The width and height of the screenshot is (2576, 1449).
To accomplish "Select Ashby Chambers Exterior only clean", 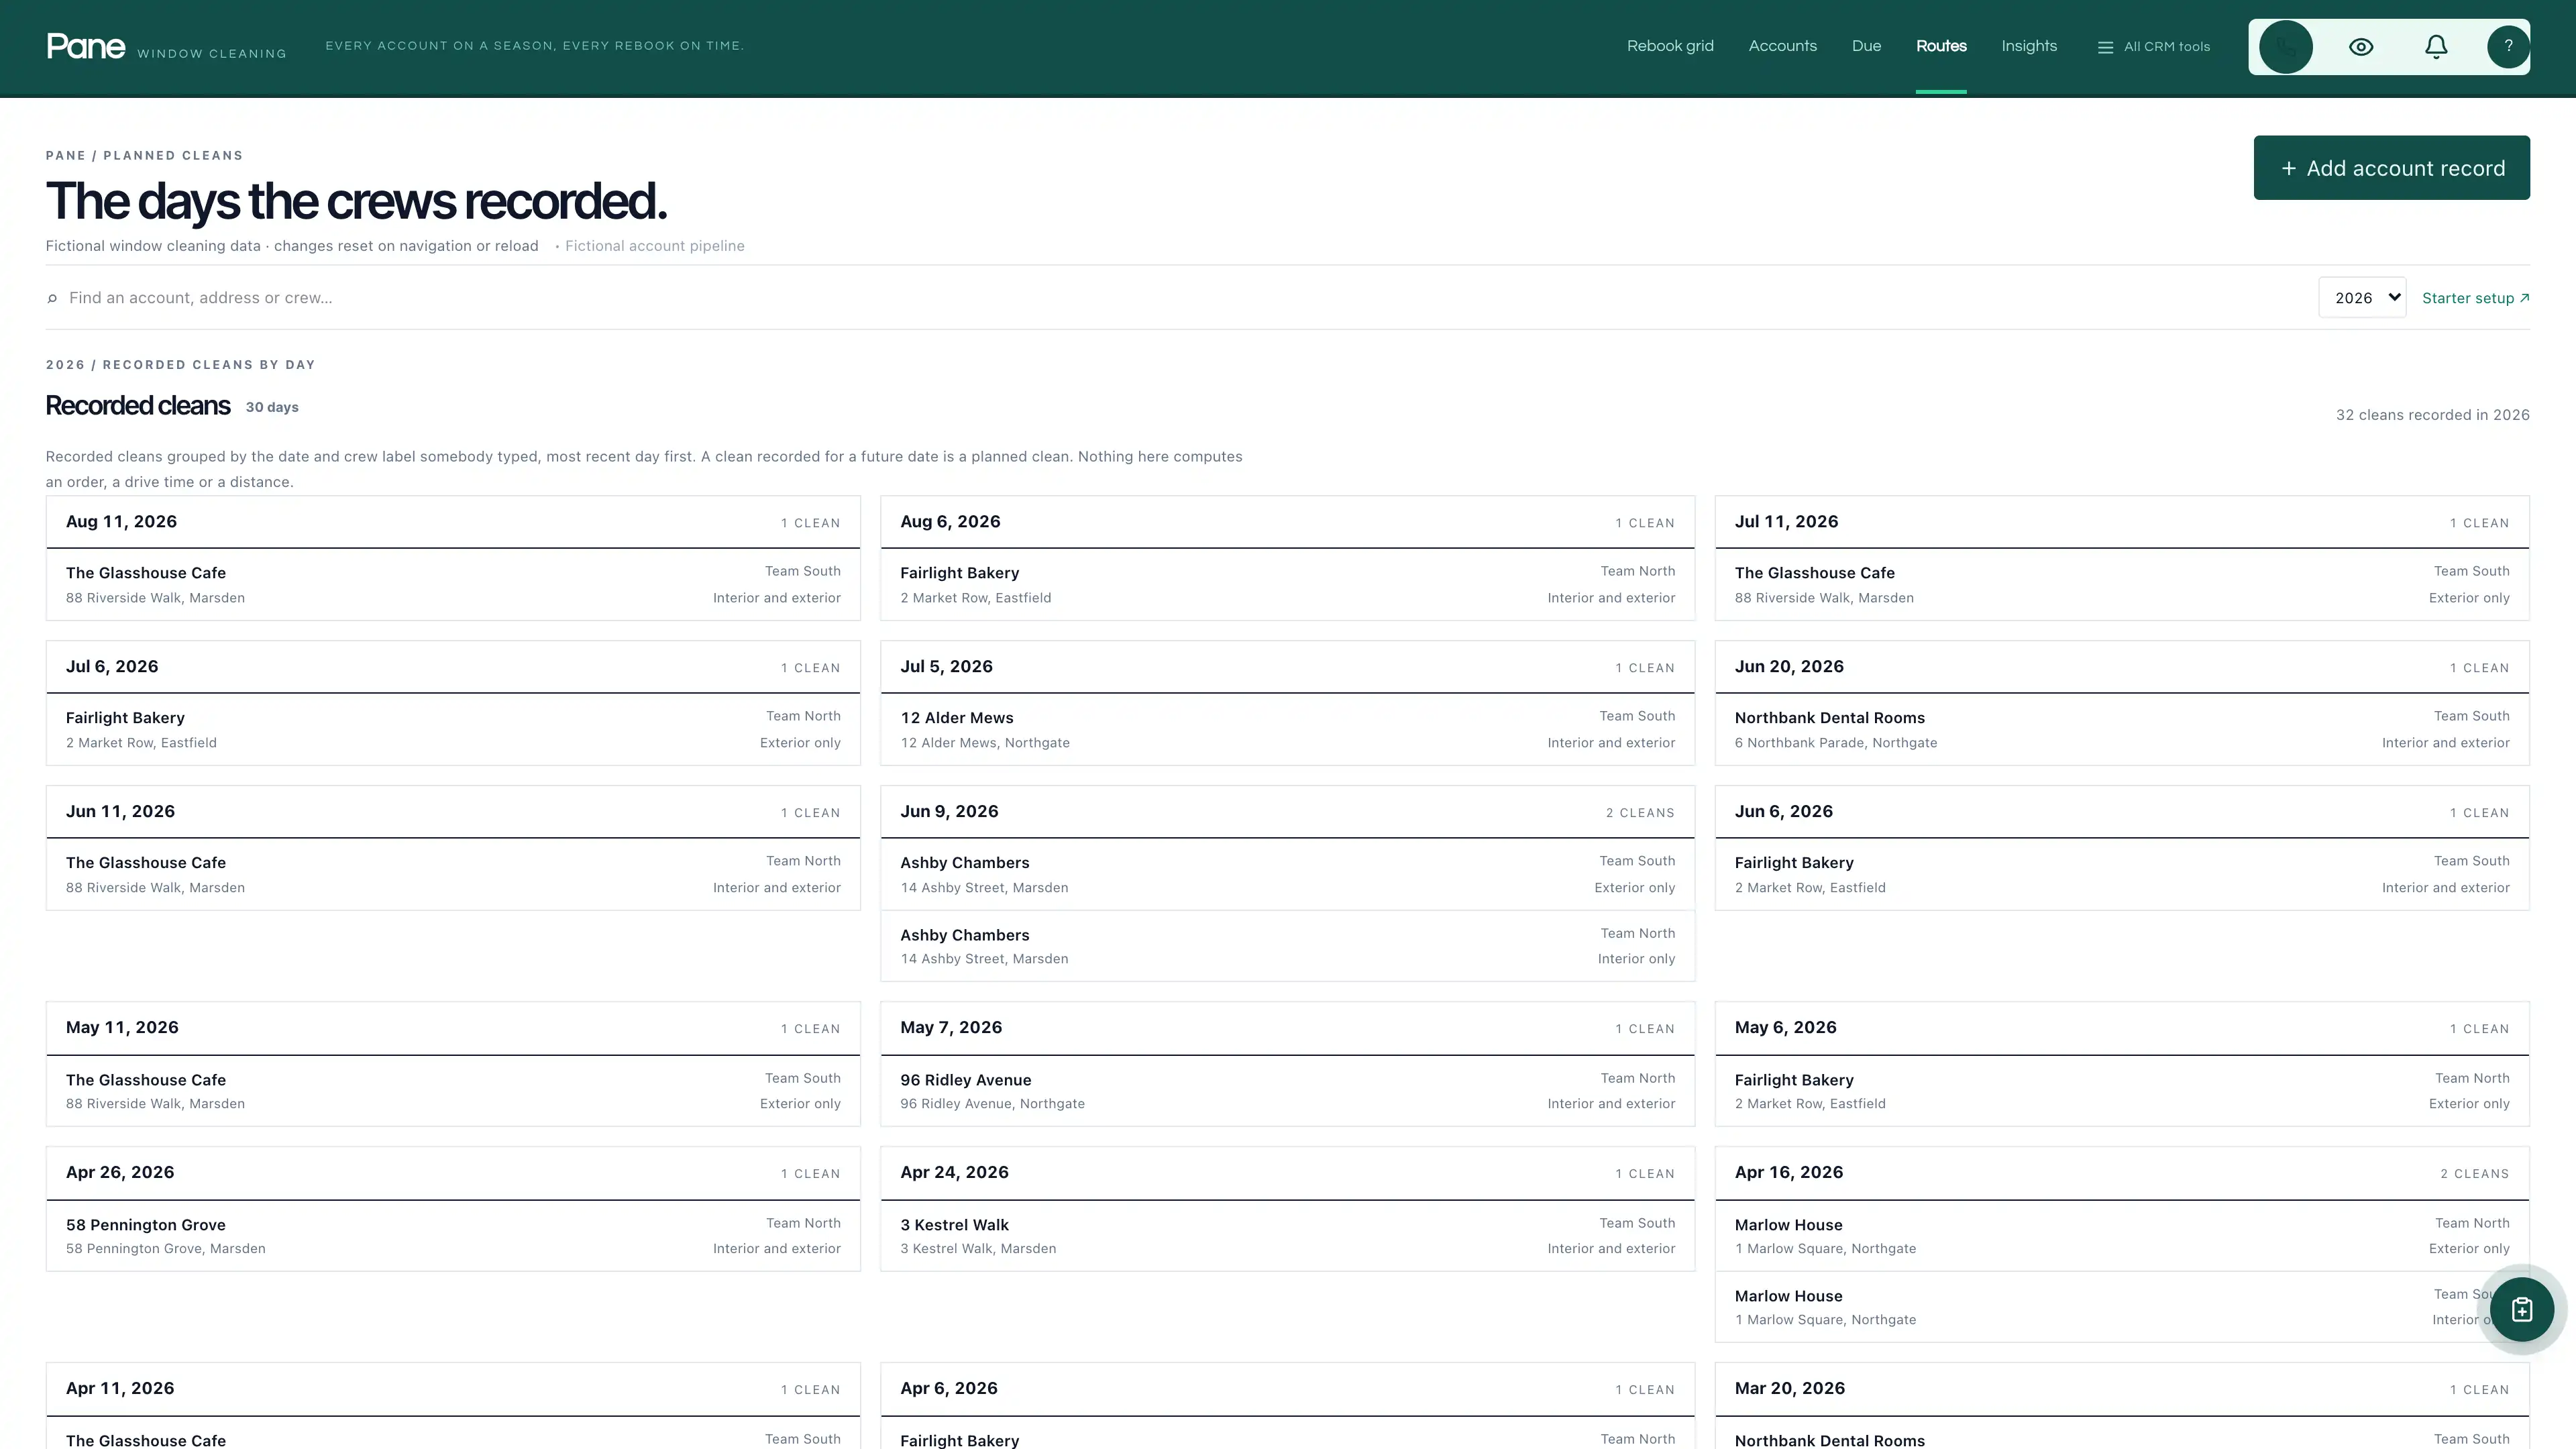I will pyautogui.click(x=1287, y=875).
